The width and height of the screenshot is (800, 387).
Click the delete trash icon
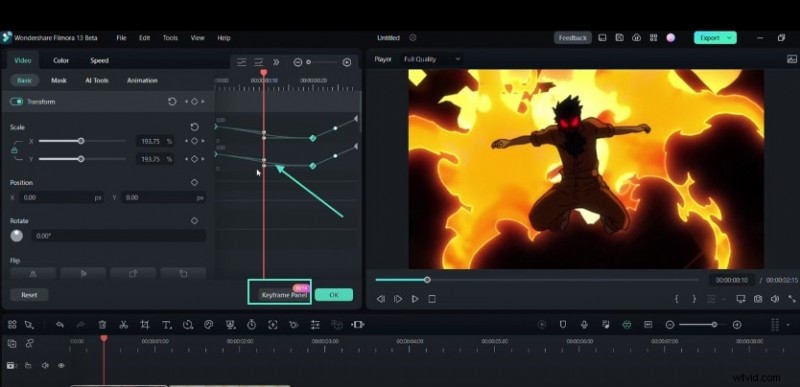(102, 325)
